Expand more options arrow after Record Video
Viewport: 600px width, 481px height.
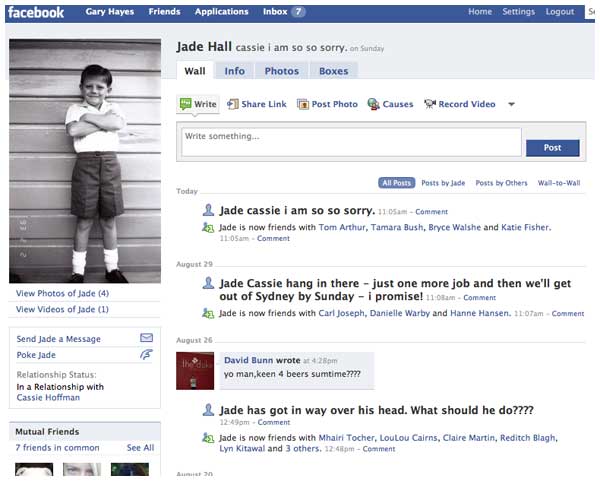[511, 105]
